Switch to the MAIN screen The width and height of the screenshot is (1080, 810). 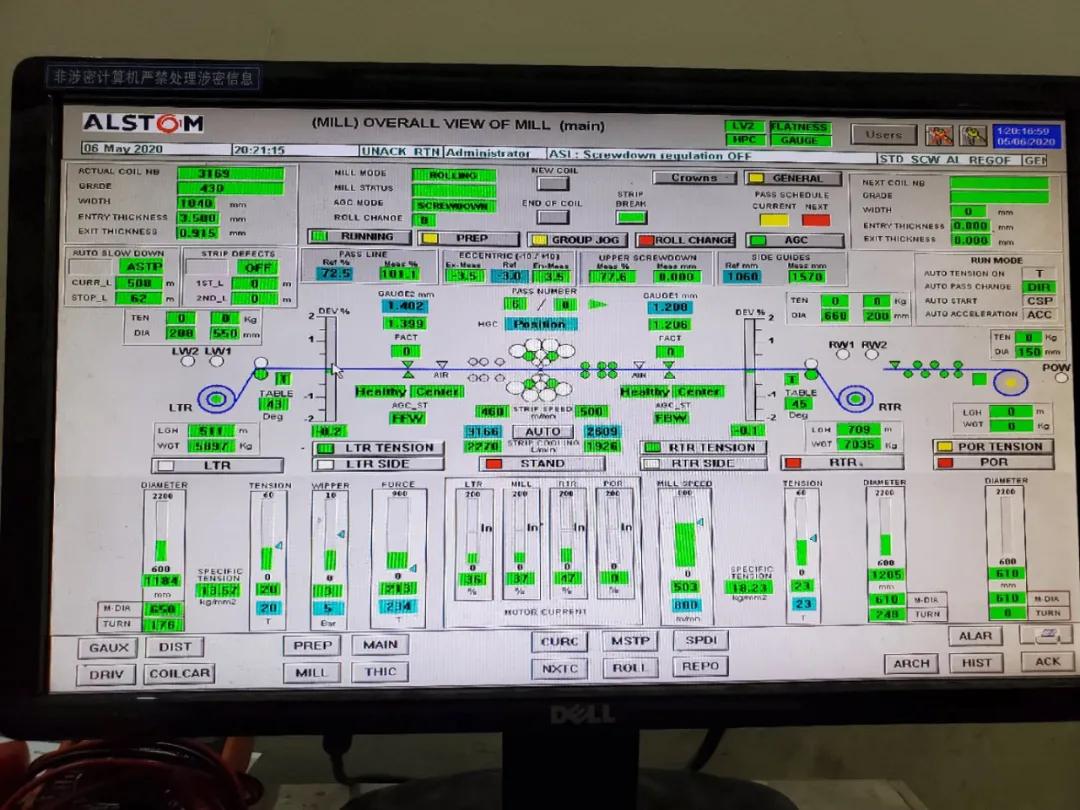(380, 645)
